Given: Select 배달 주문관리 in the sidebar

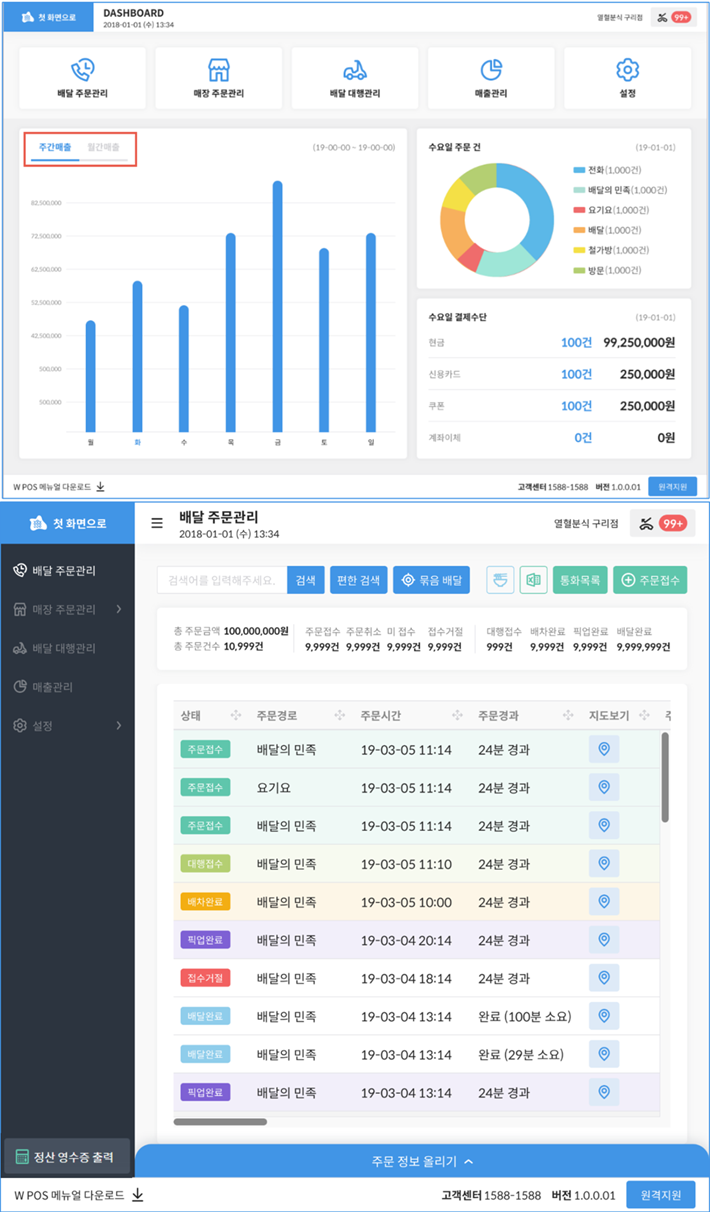Looking at the screenshot, I should pyautogui.click(x=67, y=571).
